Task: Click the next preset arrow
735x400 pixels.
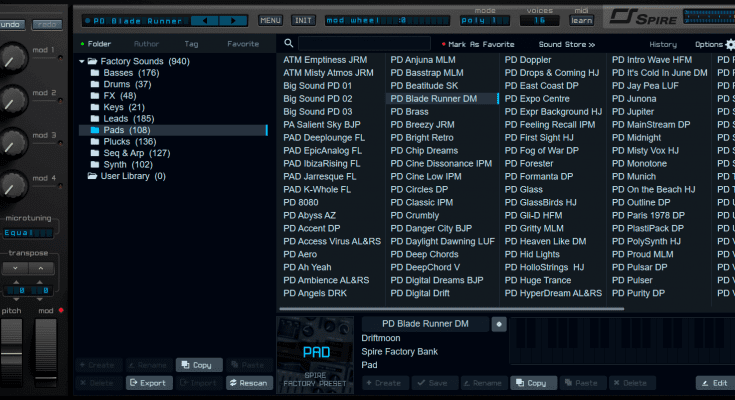Action: [234, 19]
